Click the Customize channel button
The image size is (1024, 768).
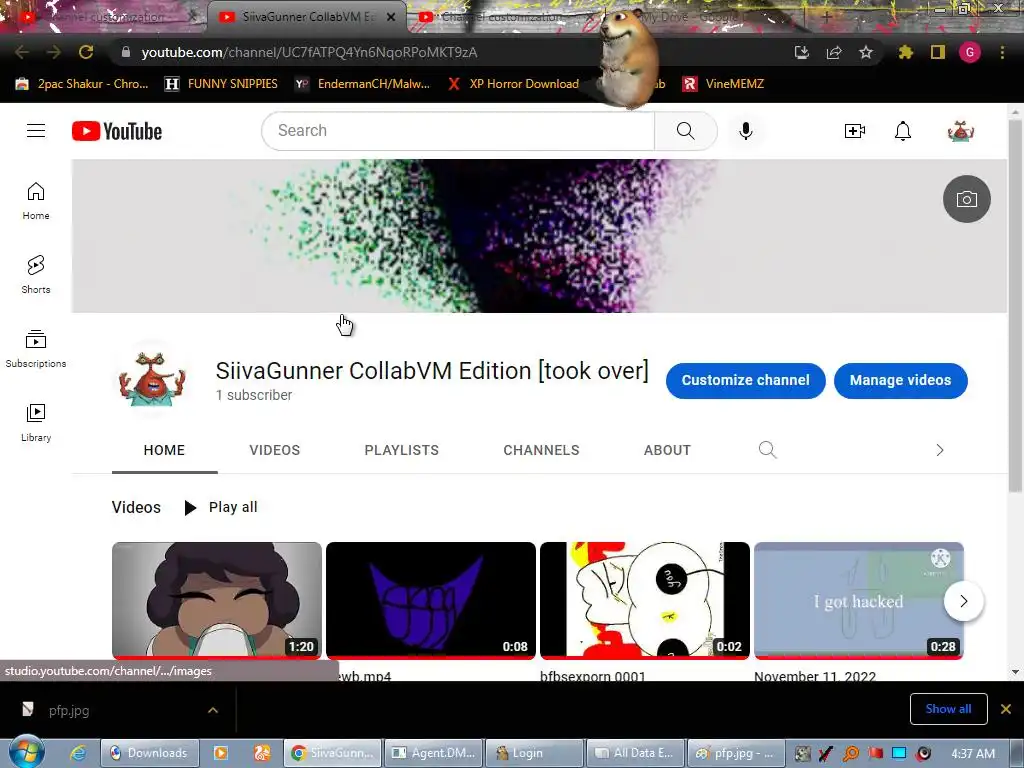(745, 380)
